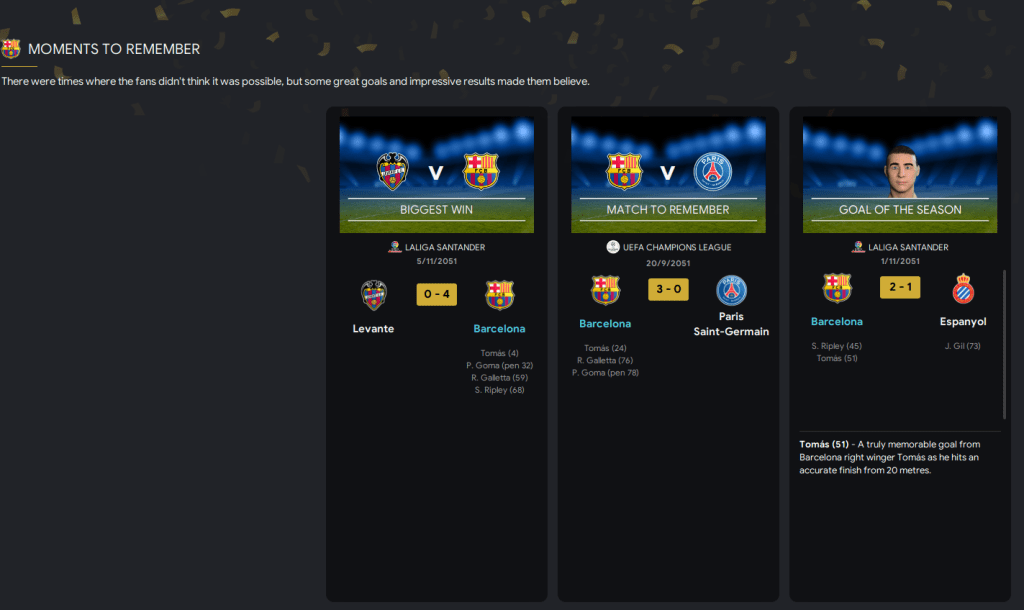Viewport: 1024px width, 610px height.
Task: Click the PSG crest in the Match to Remember banner
Action: tap(712, 171)
